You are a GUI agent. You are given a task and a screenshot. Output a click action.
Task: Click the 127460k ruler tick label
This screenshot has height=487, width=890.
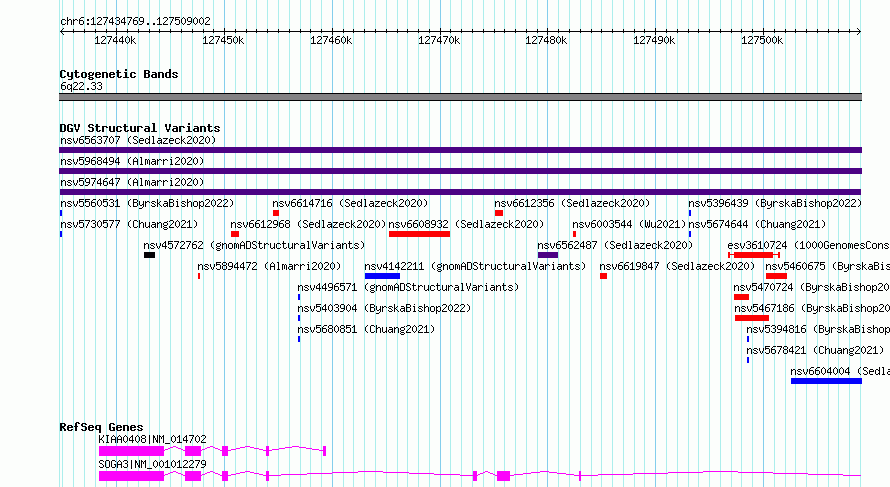[331, 40]
